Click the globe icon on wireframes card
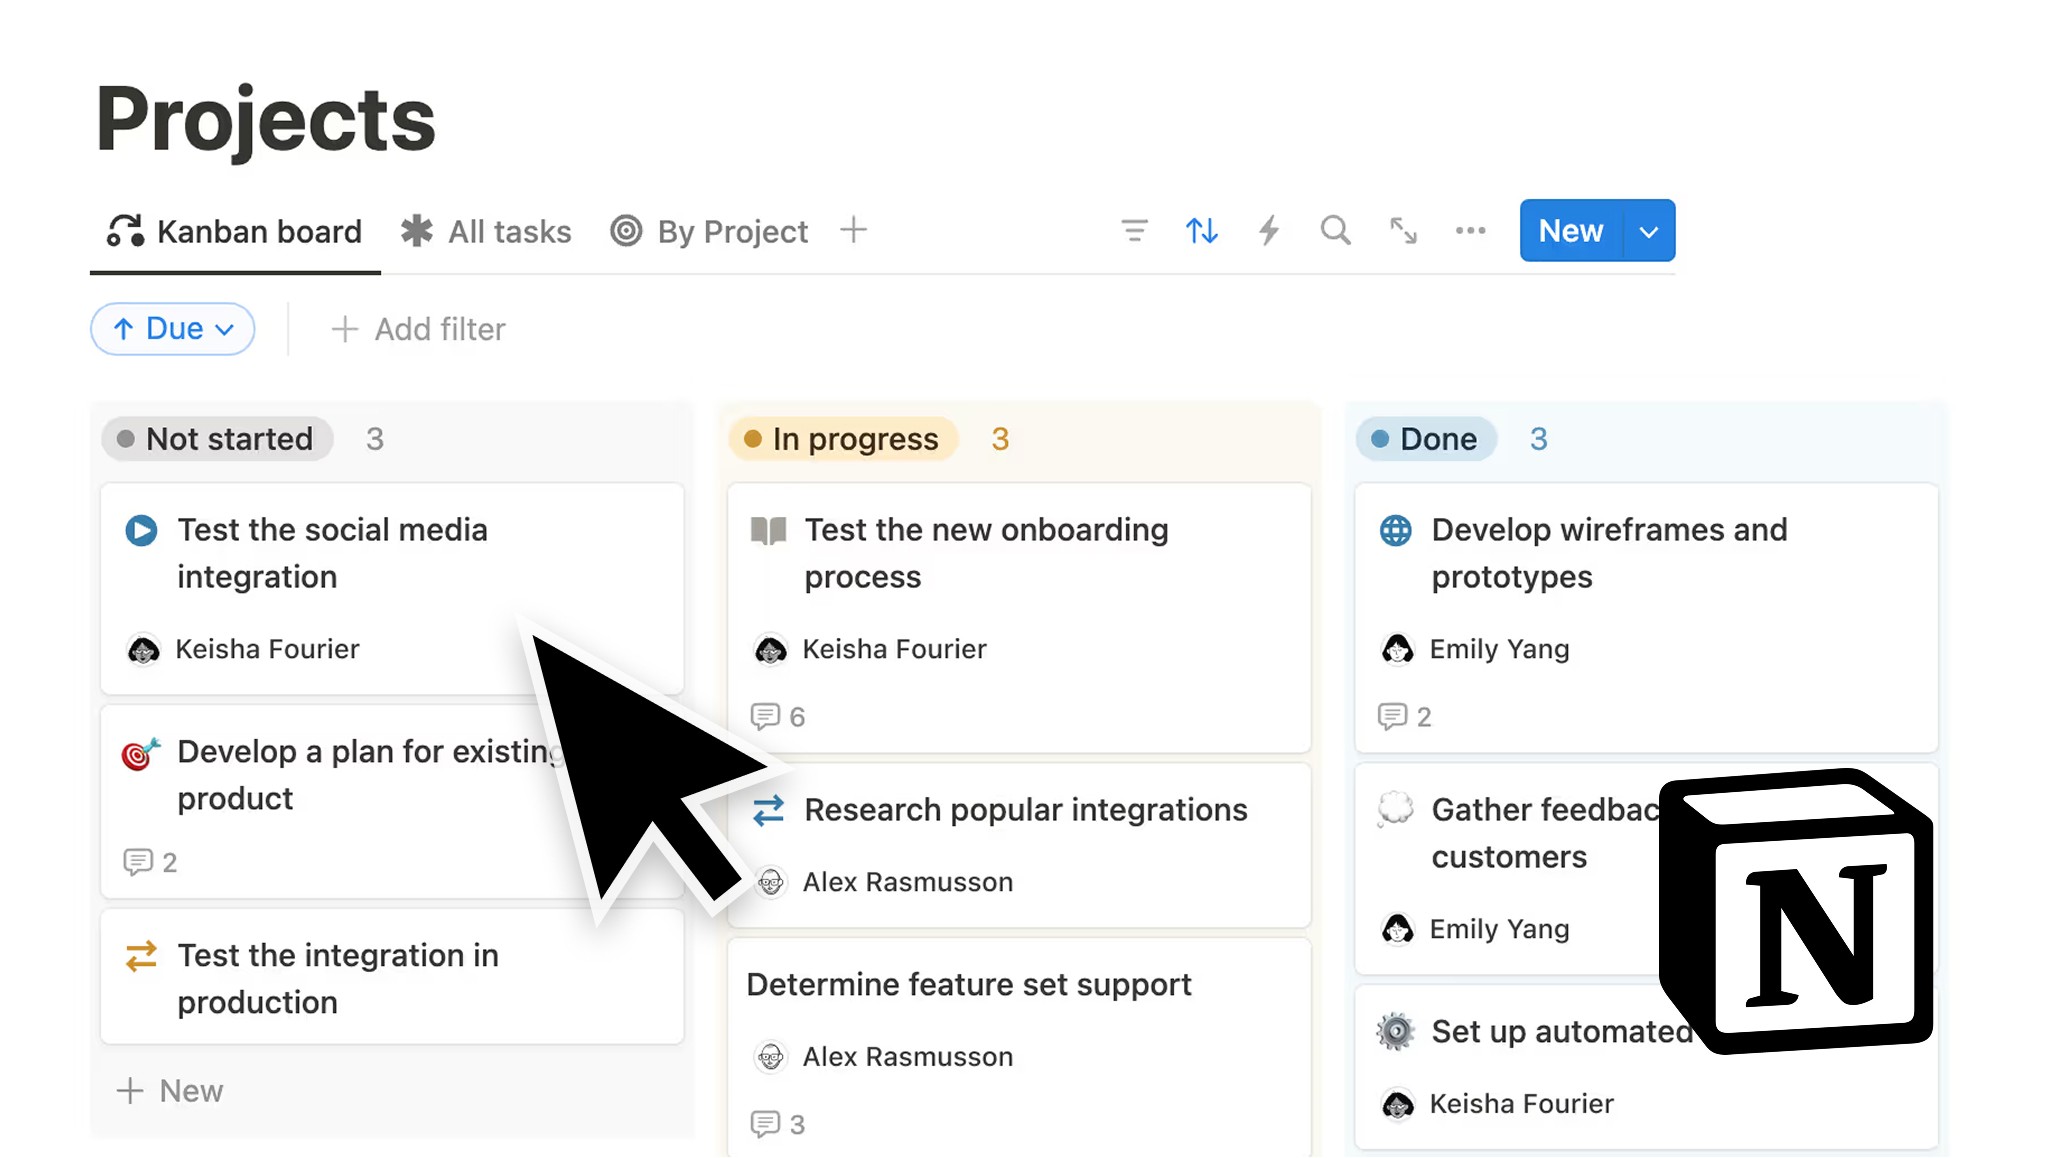Viewport: 2048px width, 1158px height. pyautogui.click(x=1395, y=530)
